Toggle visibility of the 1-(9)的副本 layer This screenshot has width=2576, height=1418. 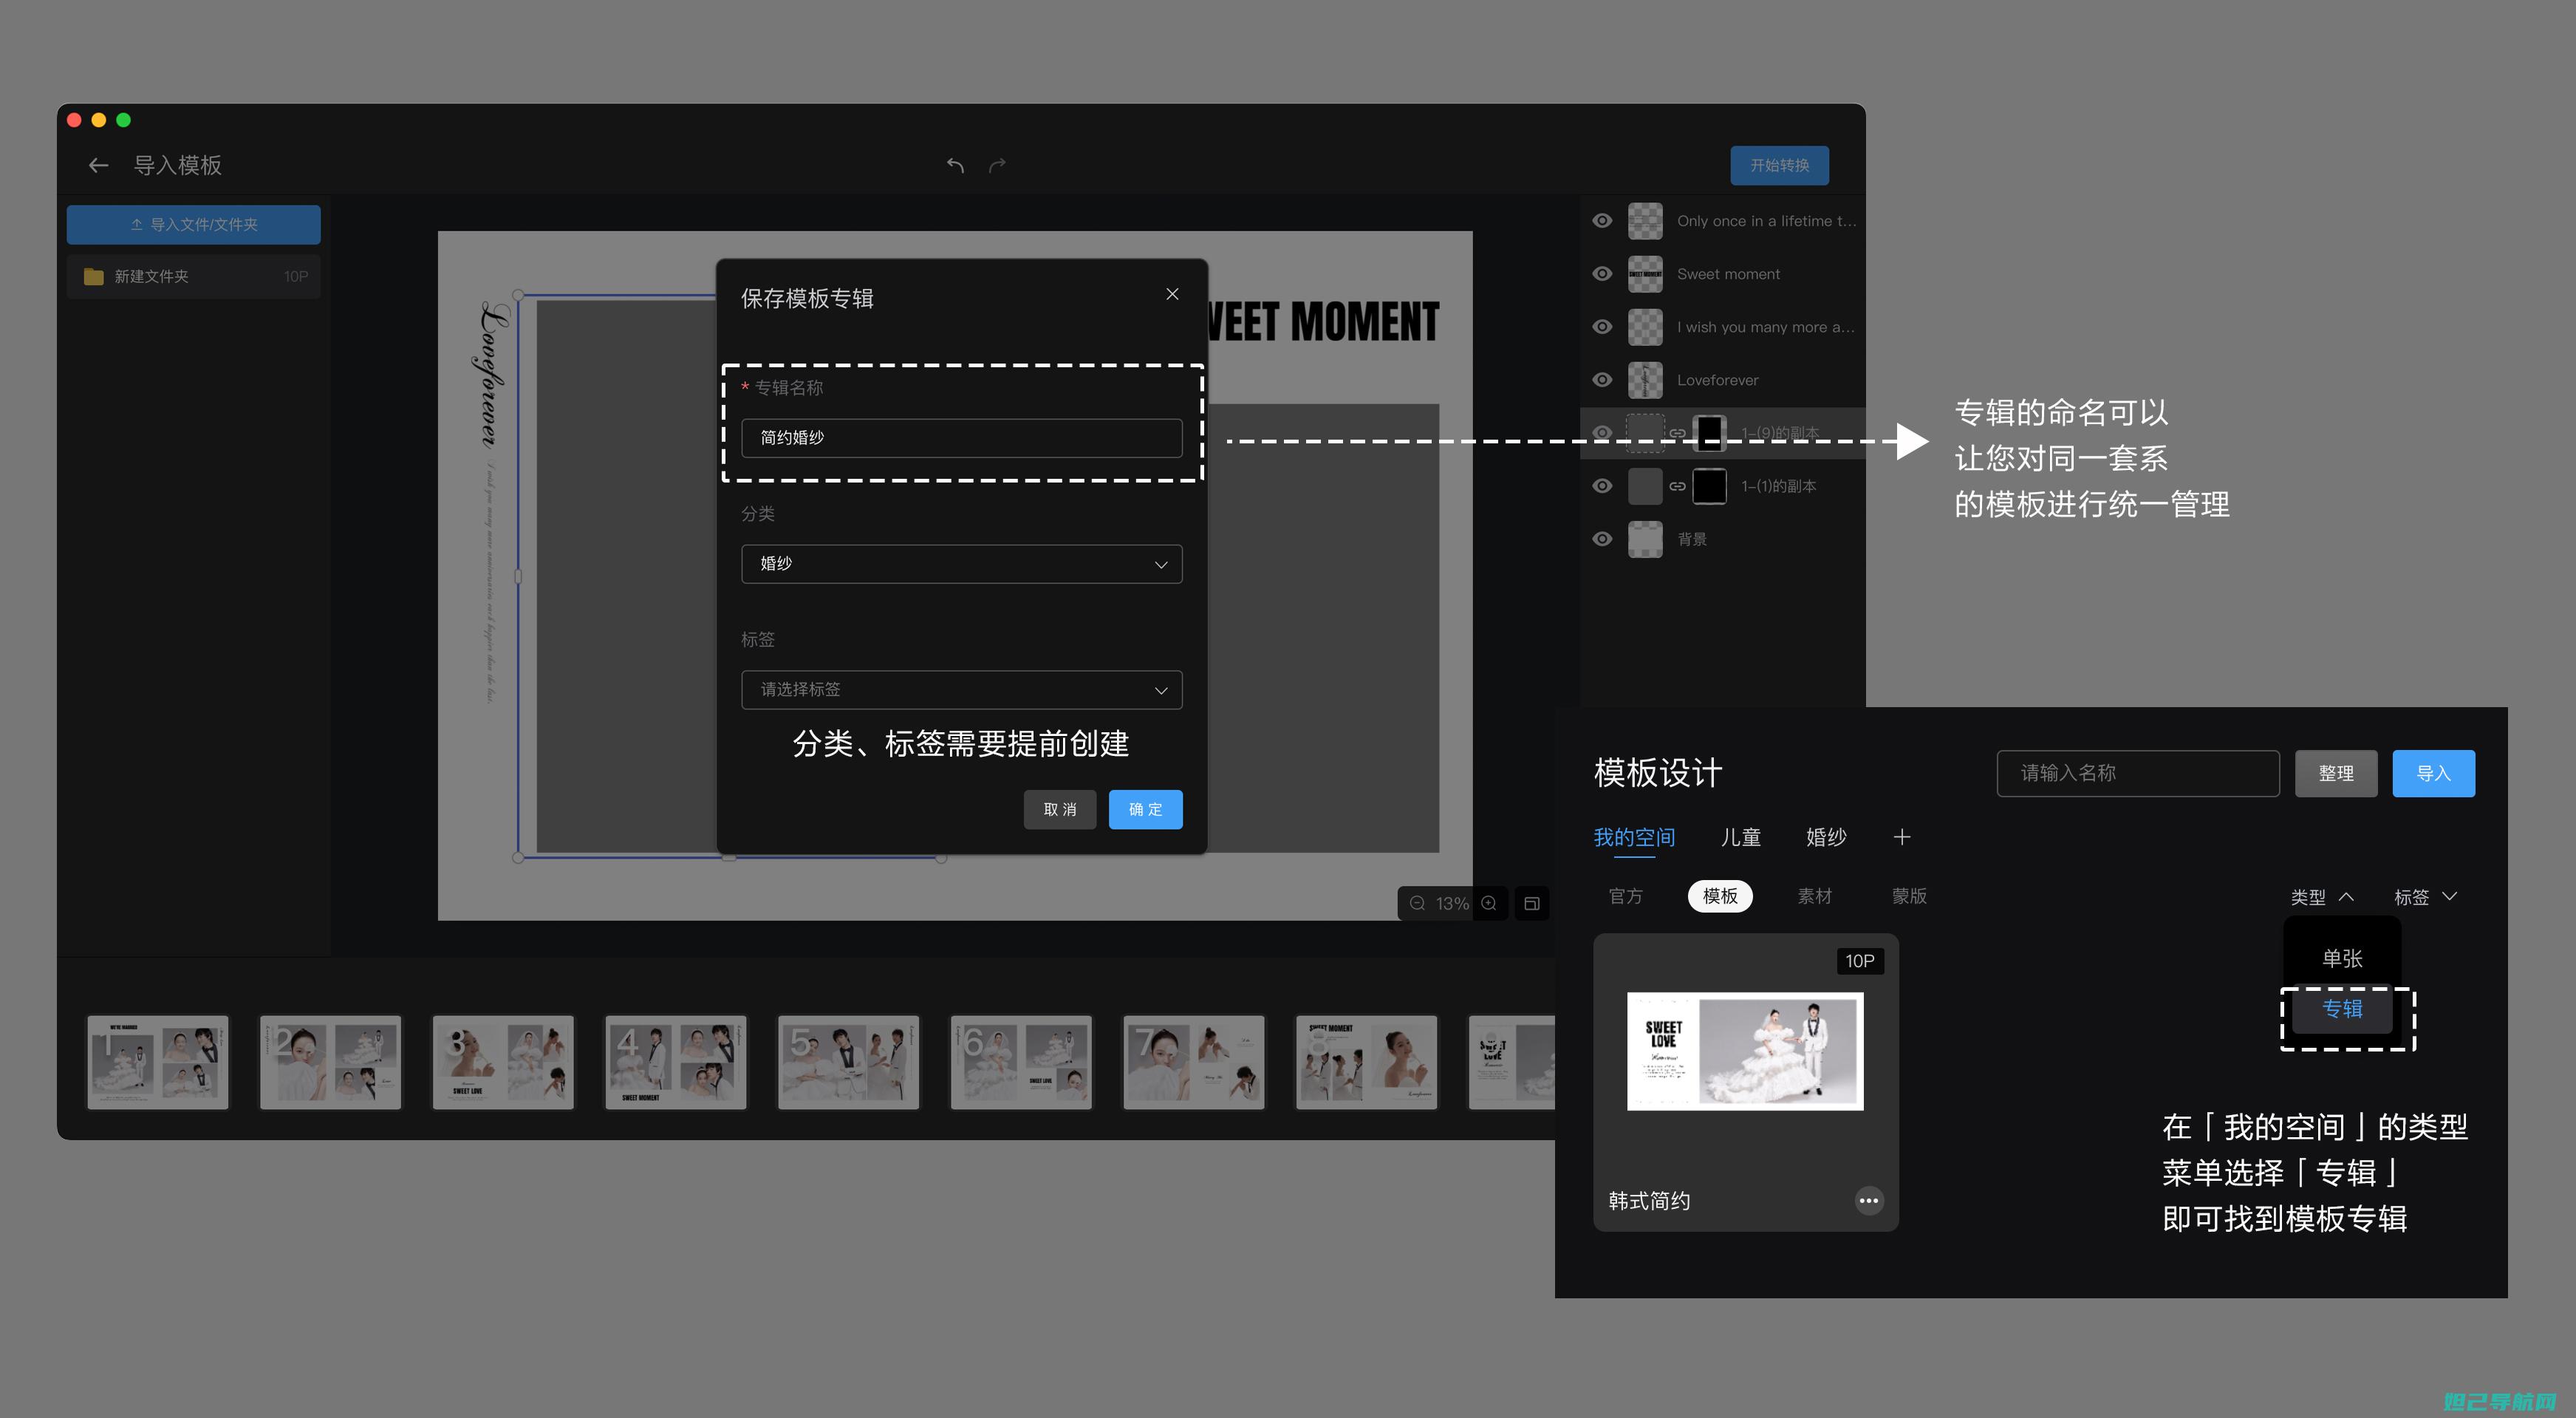(x=1602, y=433)
